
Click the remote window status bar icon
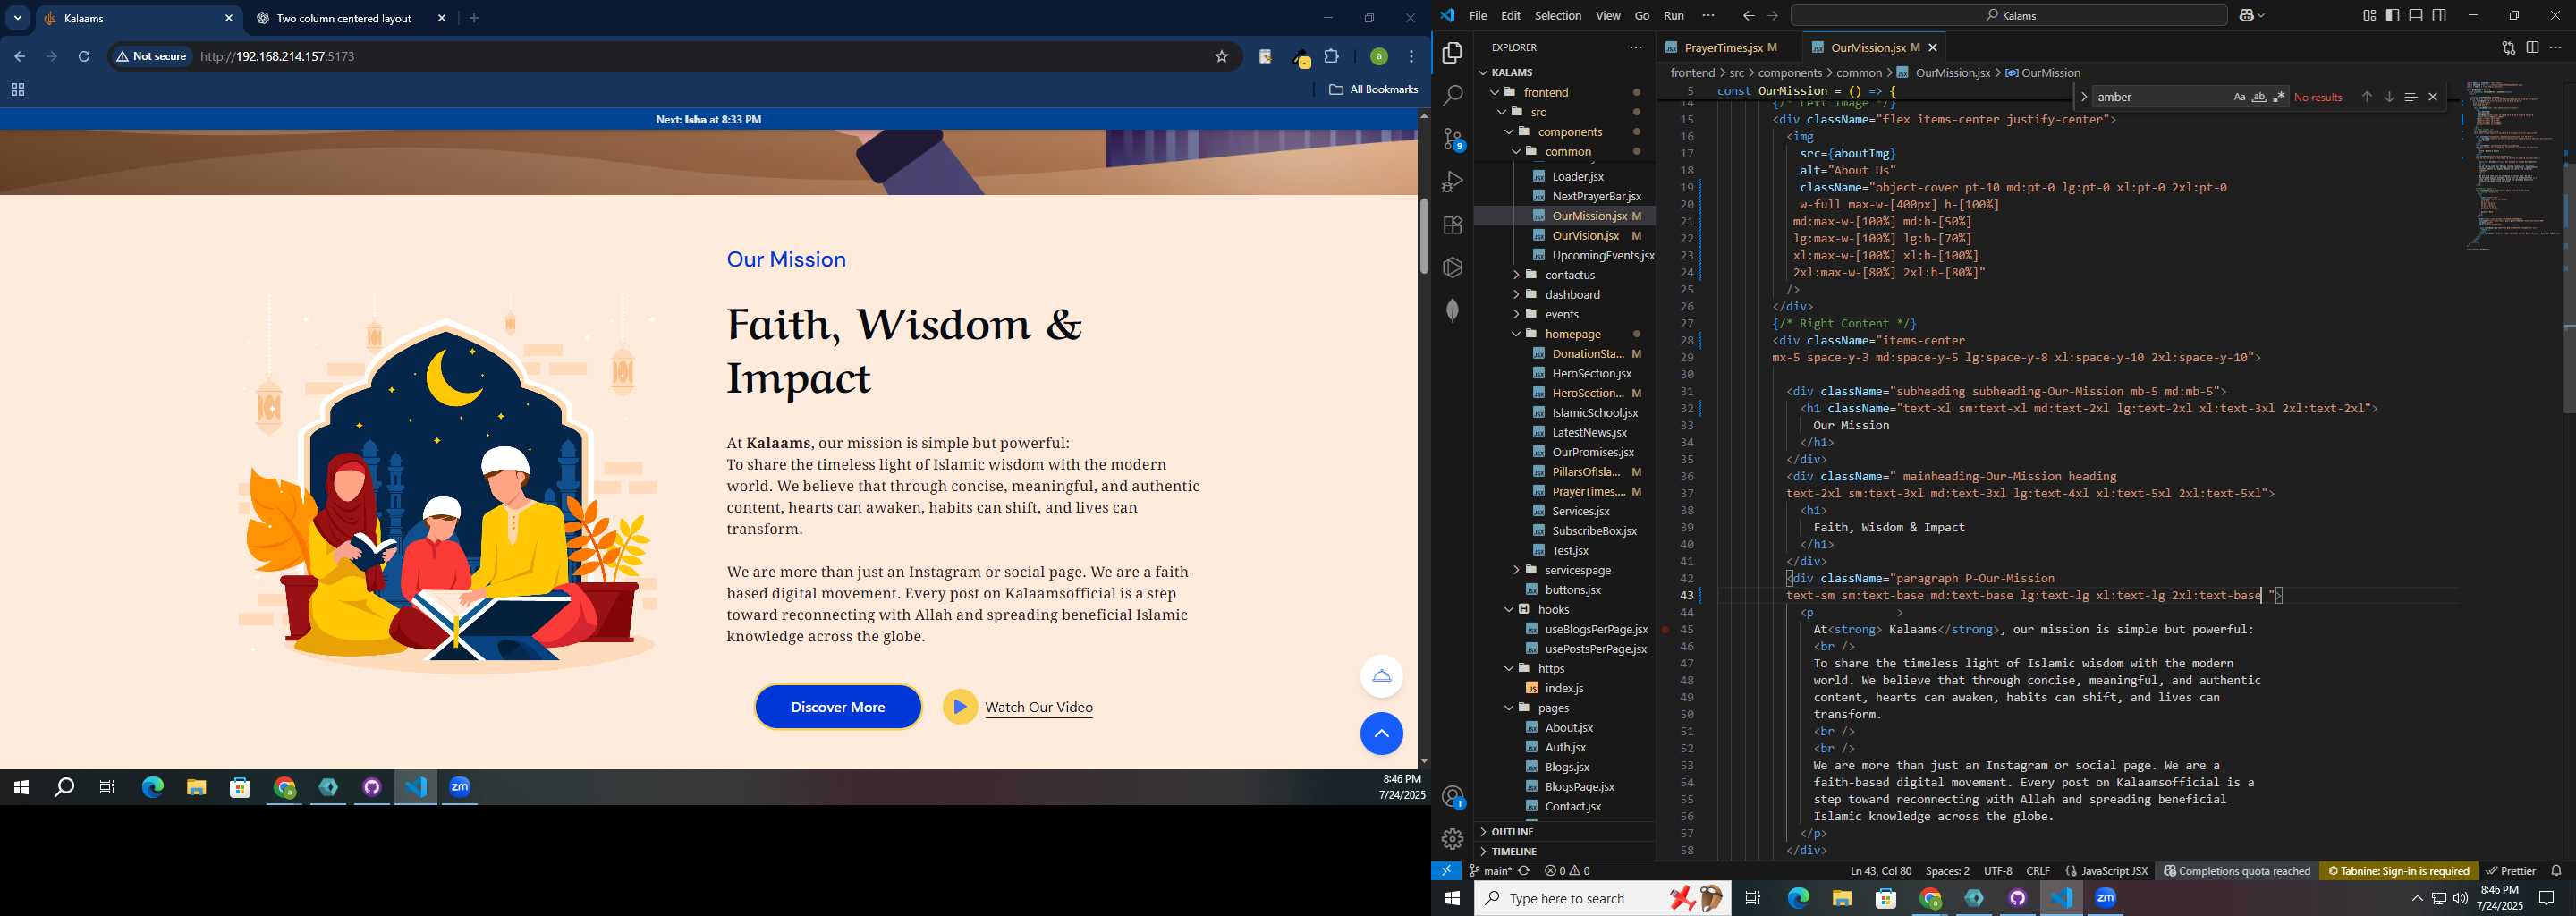click(x=1446, y=871)
